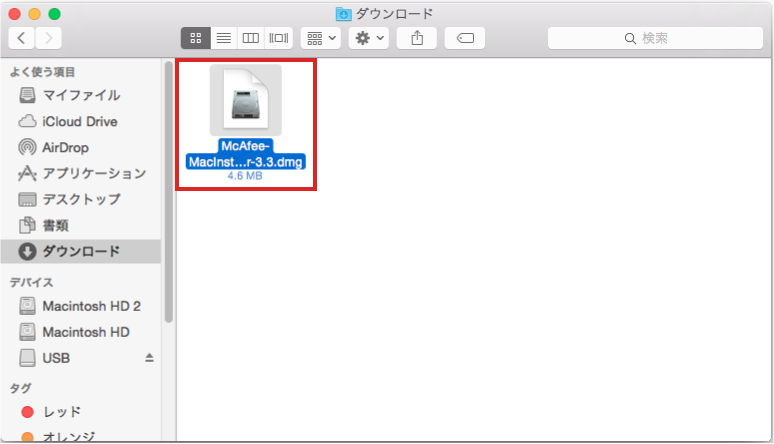Select Macintosh HD 2 device

click(80, 306)
